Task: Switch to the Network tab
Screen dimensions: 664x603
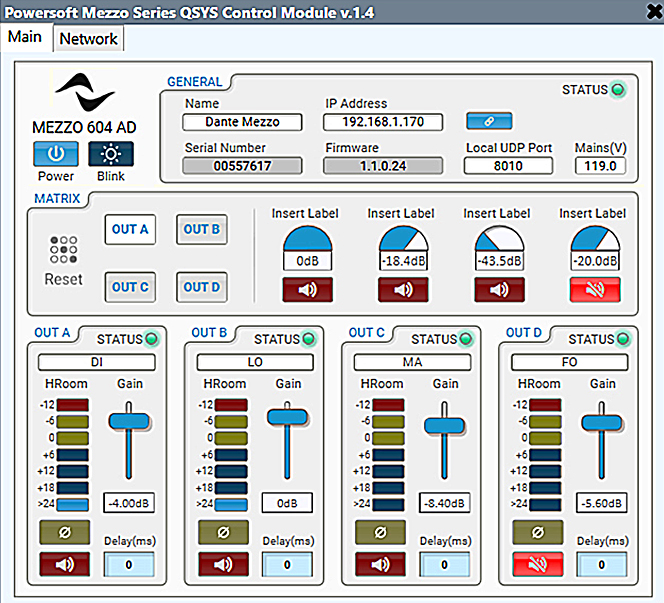Action: tap(89, 39)
